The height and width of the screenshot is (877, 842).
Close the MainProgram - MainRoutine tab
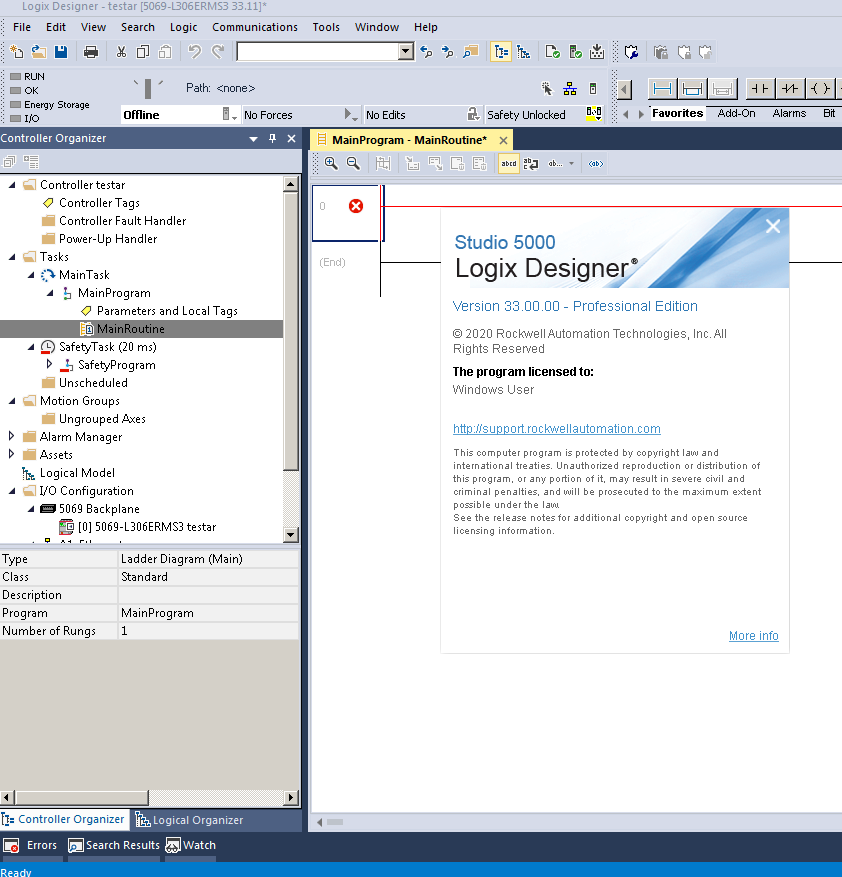504,140
